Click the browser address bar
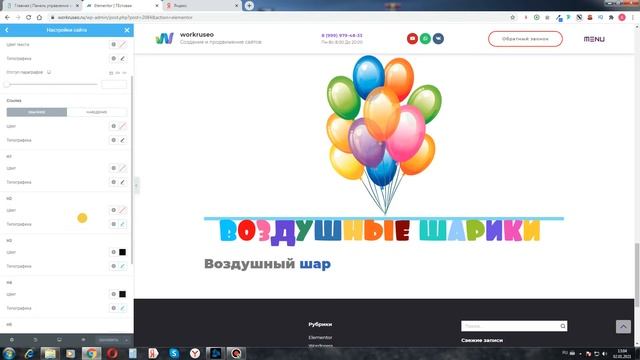The width and height of the screenshot is (640, 360). coord(278,18)
